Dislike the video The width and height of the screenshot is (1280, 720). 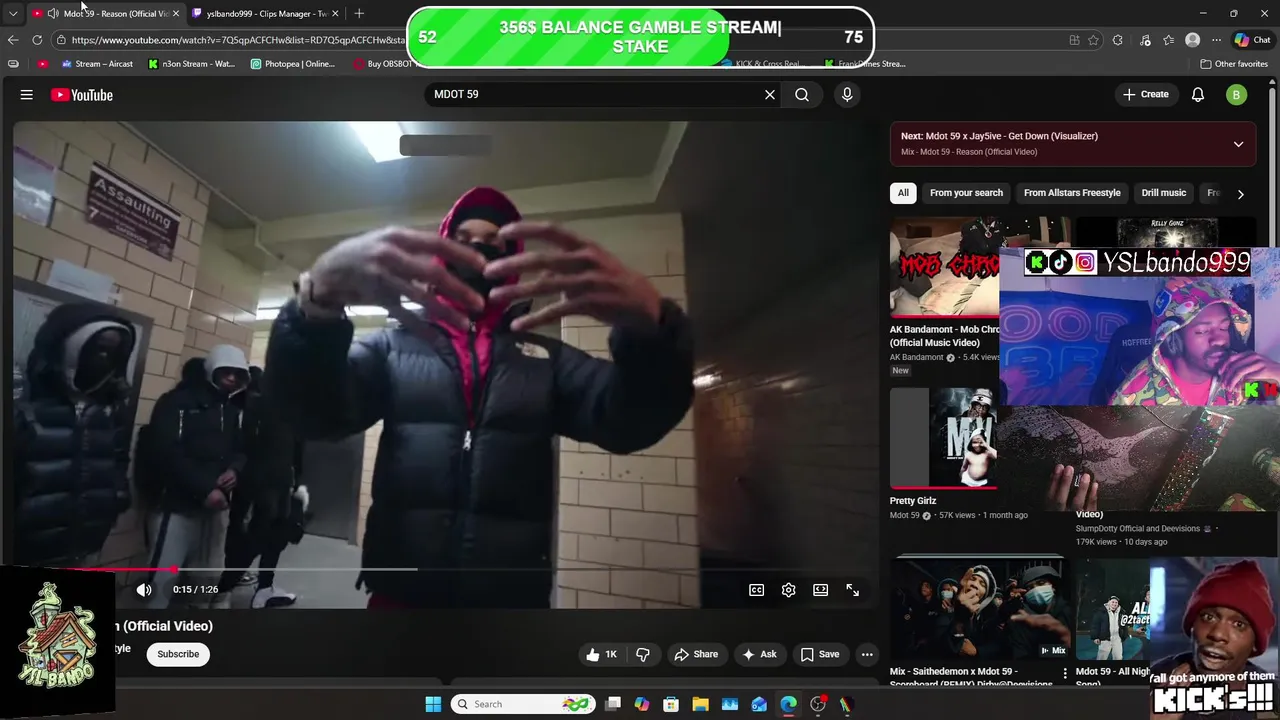643,654
